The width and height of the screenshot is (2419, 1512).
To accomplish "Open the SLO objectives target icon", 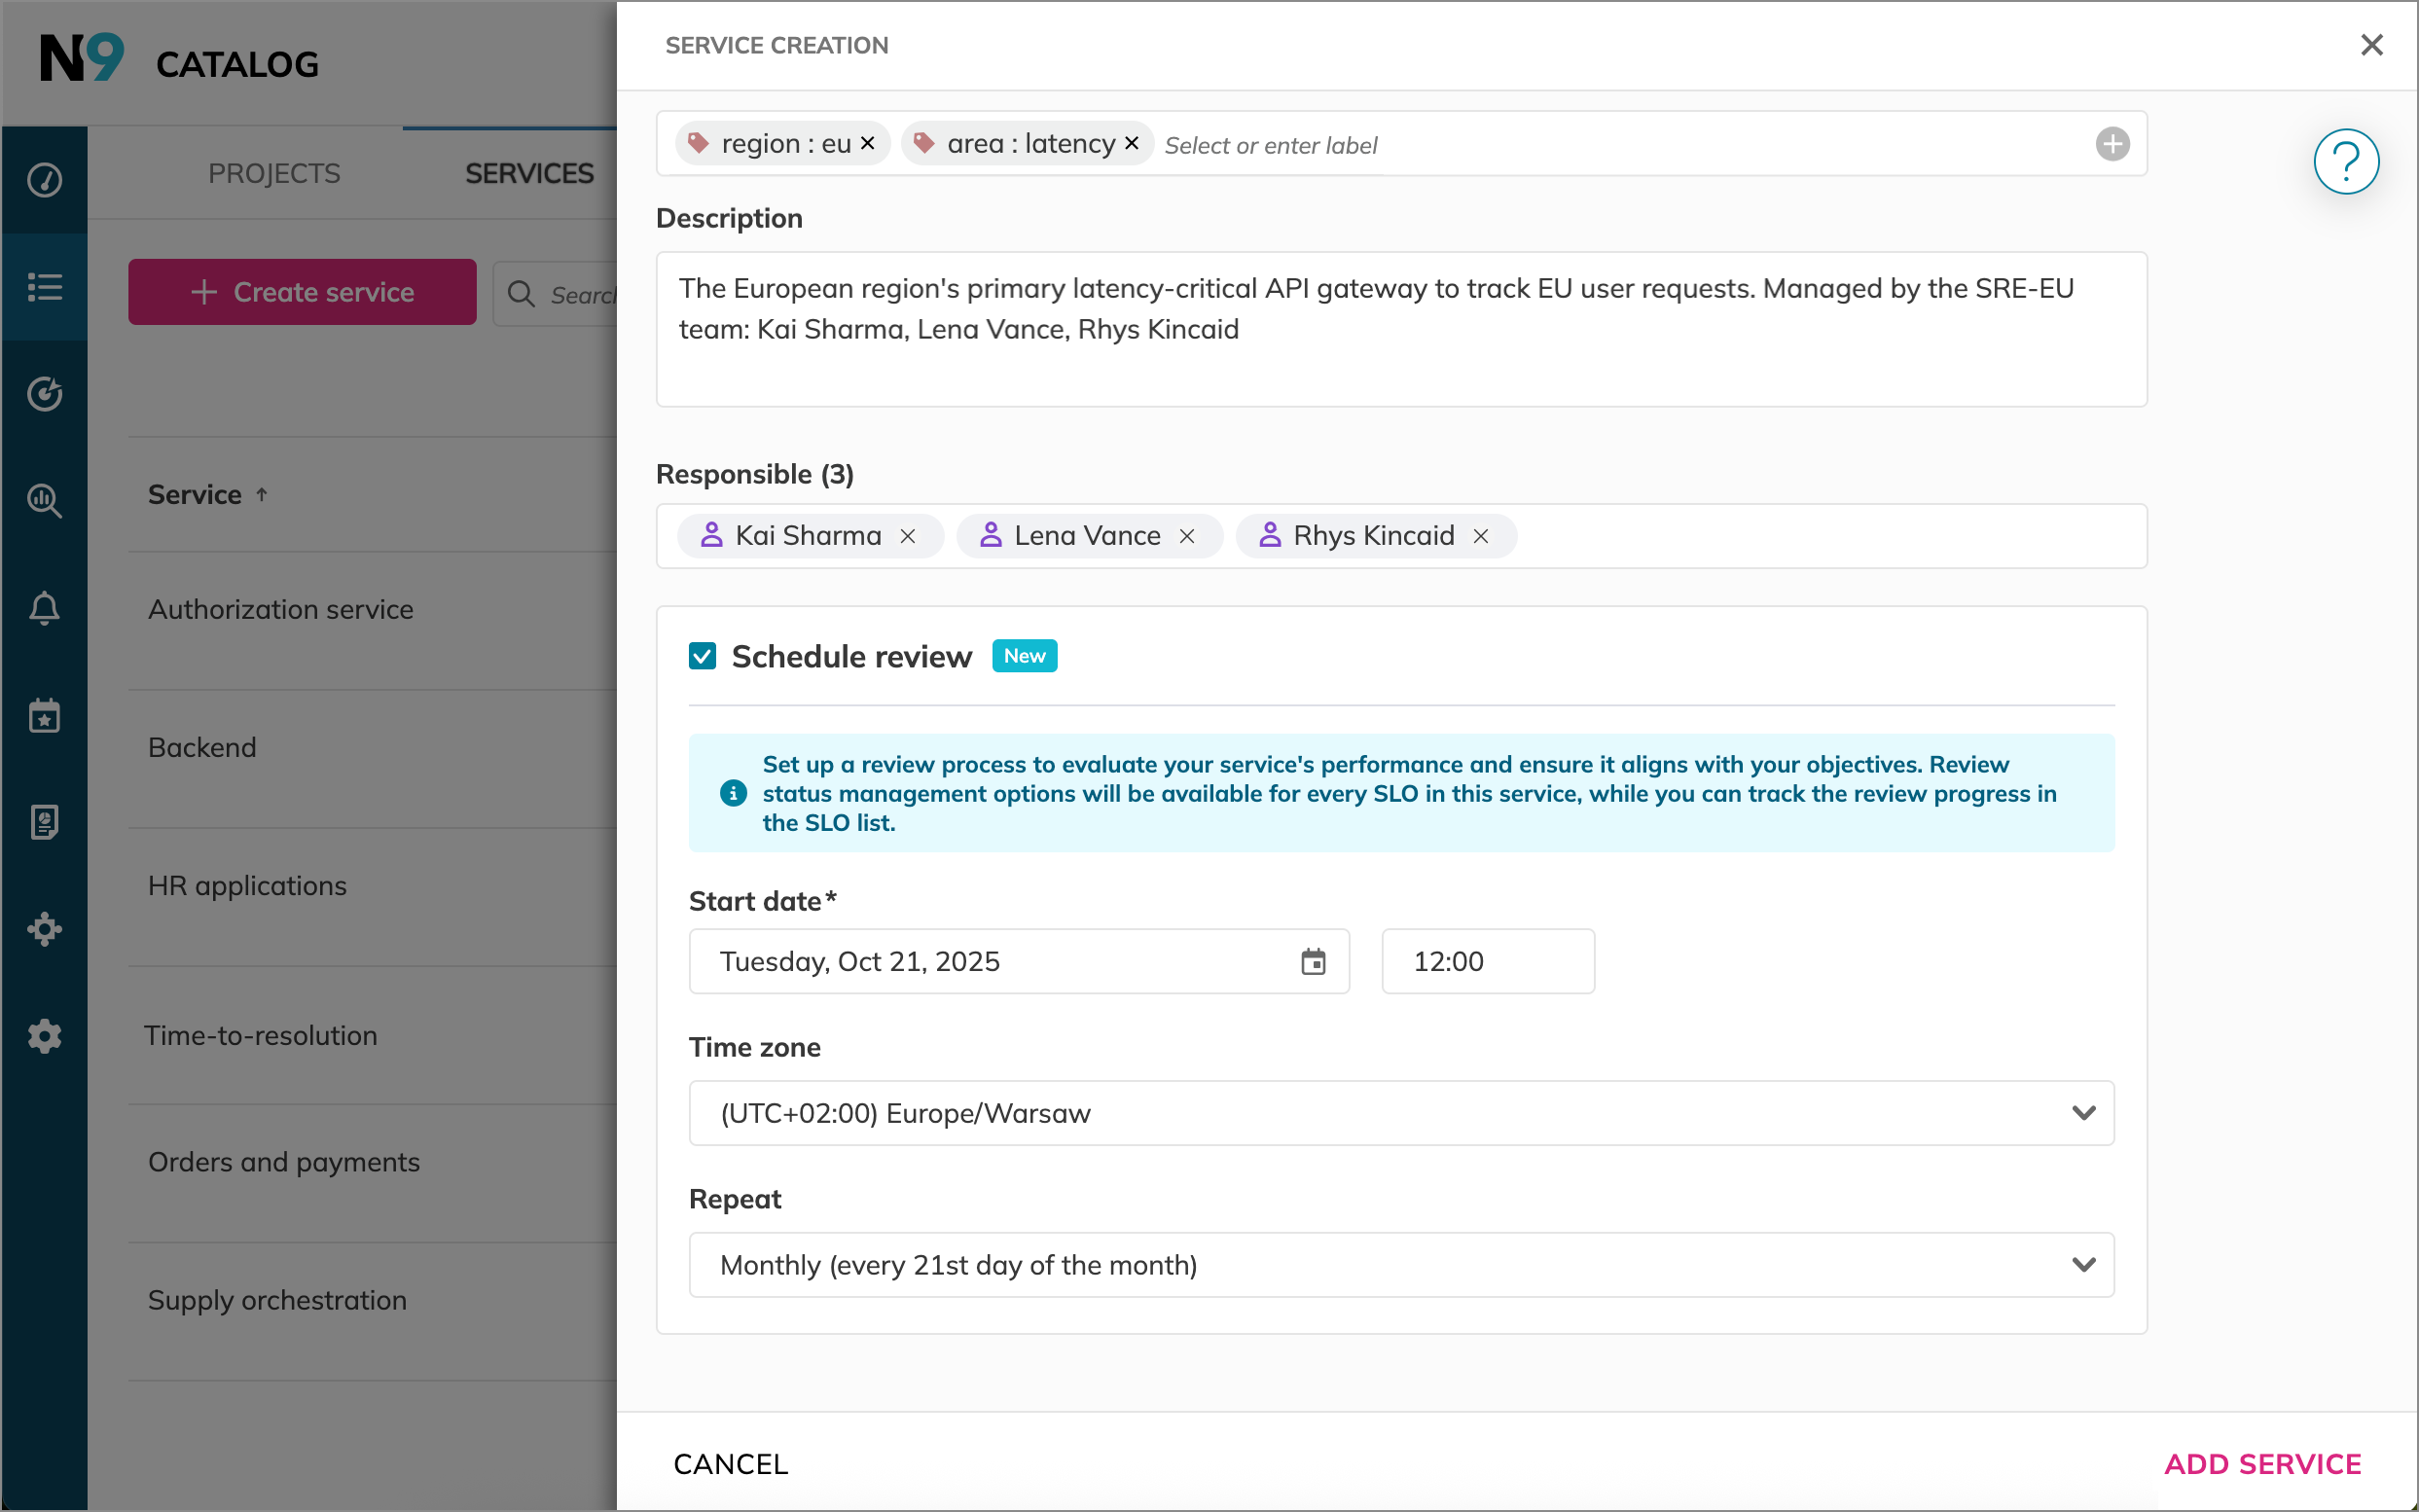I will (45, 394).
